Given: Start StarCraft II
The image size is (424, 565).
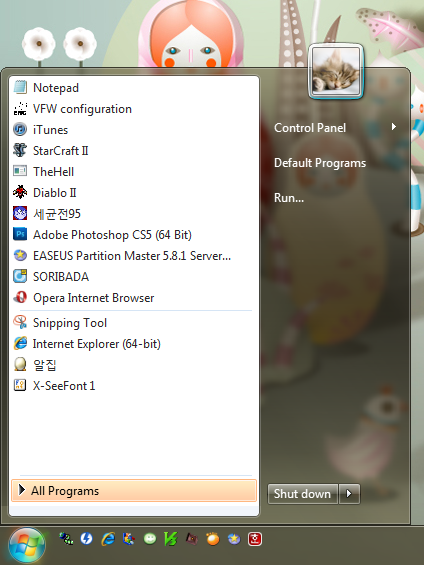Looking at the screenshot, I should 133,151.
